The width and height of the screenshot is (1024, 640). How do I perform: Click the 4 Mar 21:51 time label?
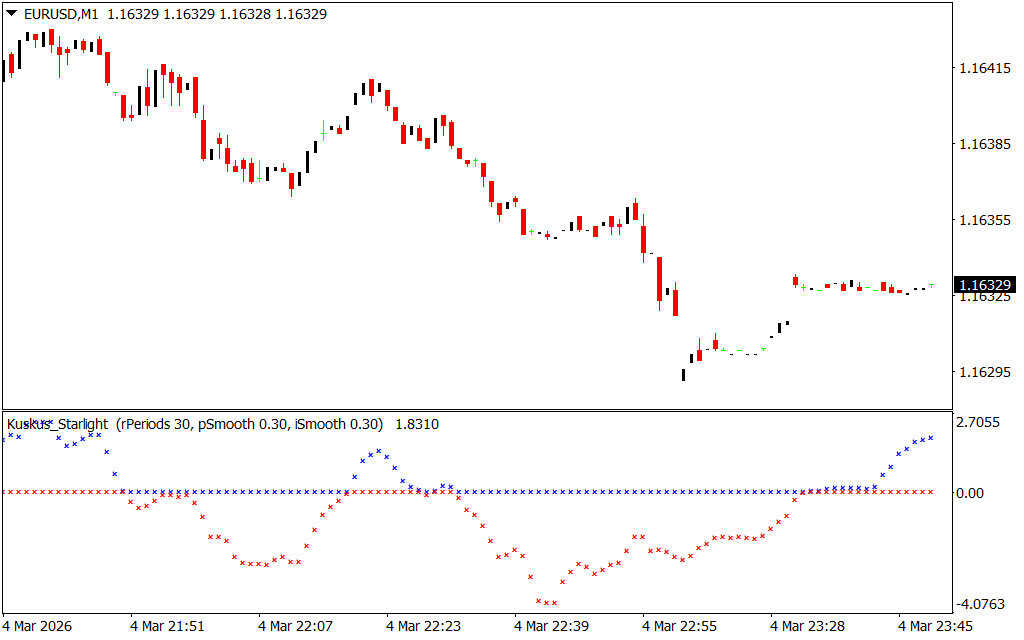click(x=167, y=626)
